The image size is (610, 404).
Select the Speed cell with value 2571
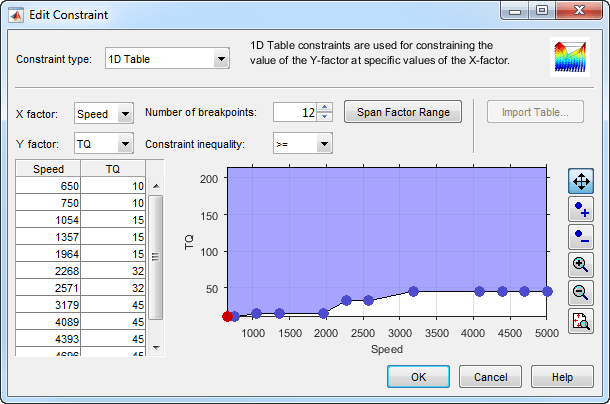point(48,288)
